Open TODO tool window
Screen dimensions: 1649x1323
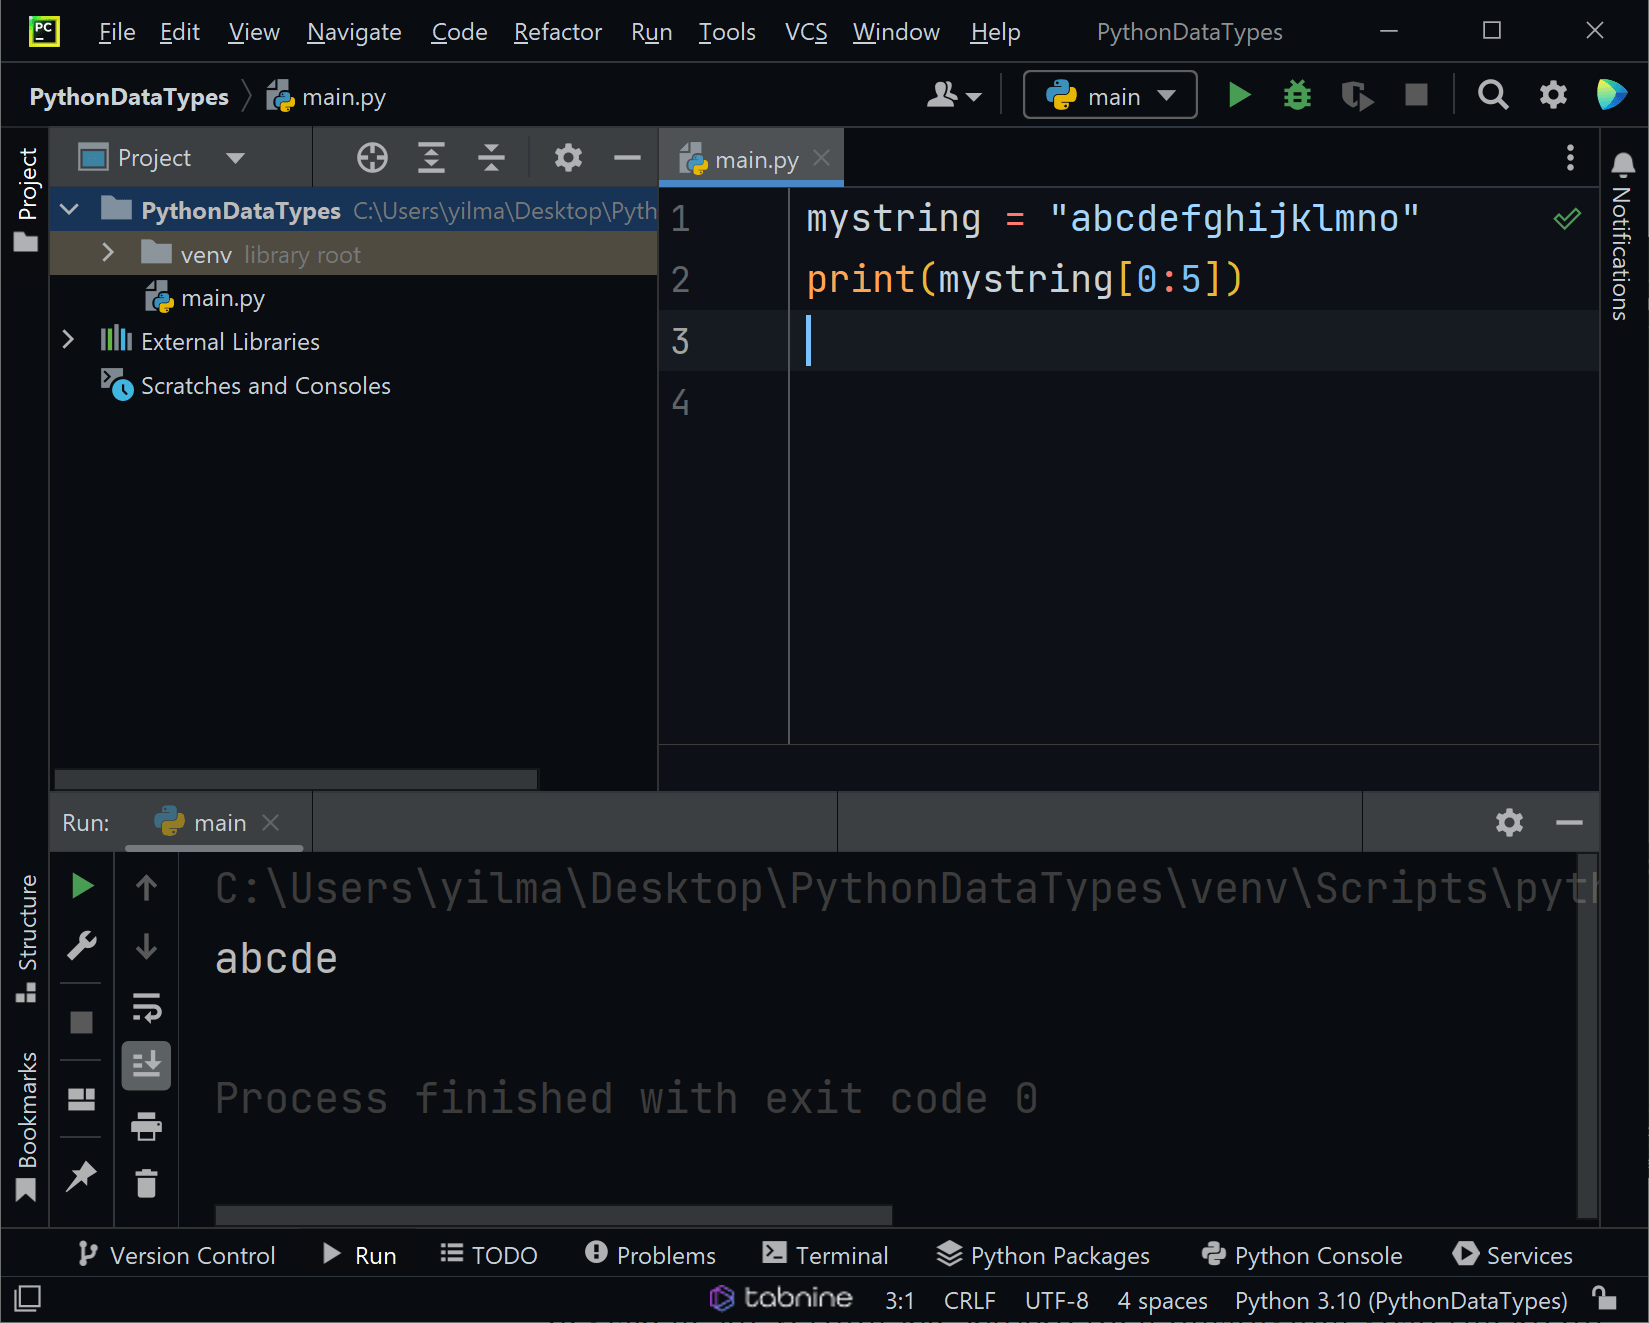point(489,1255)
